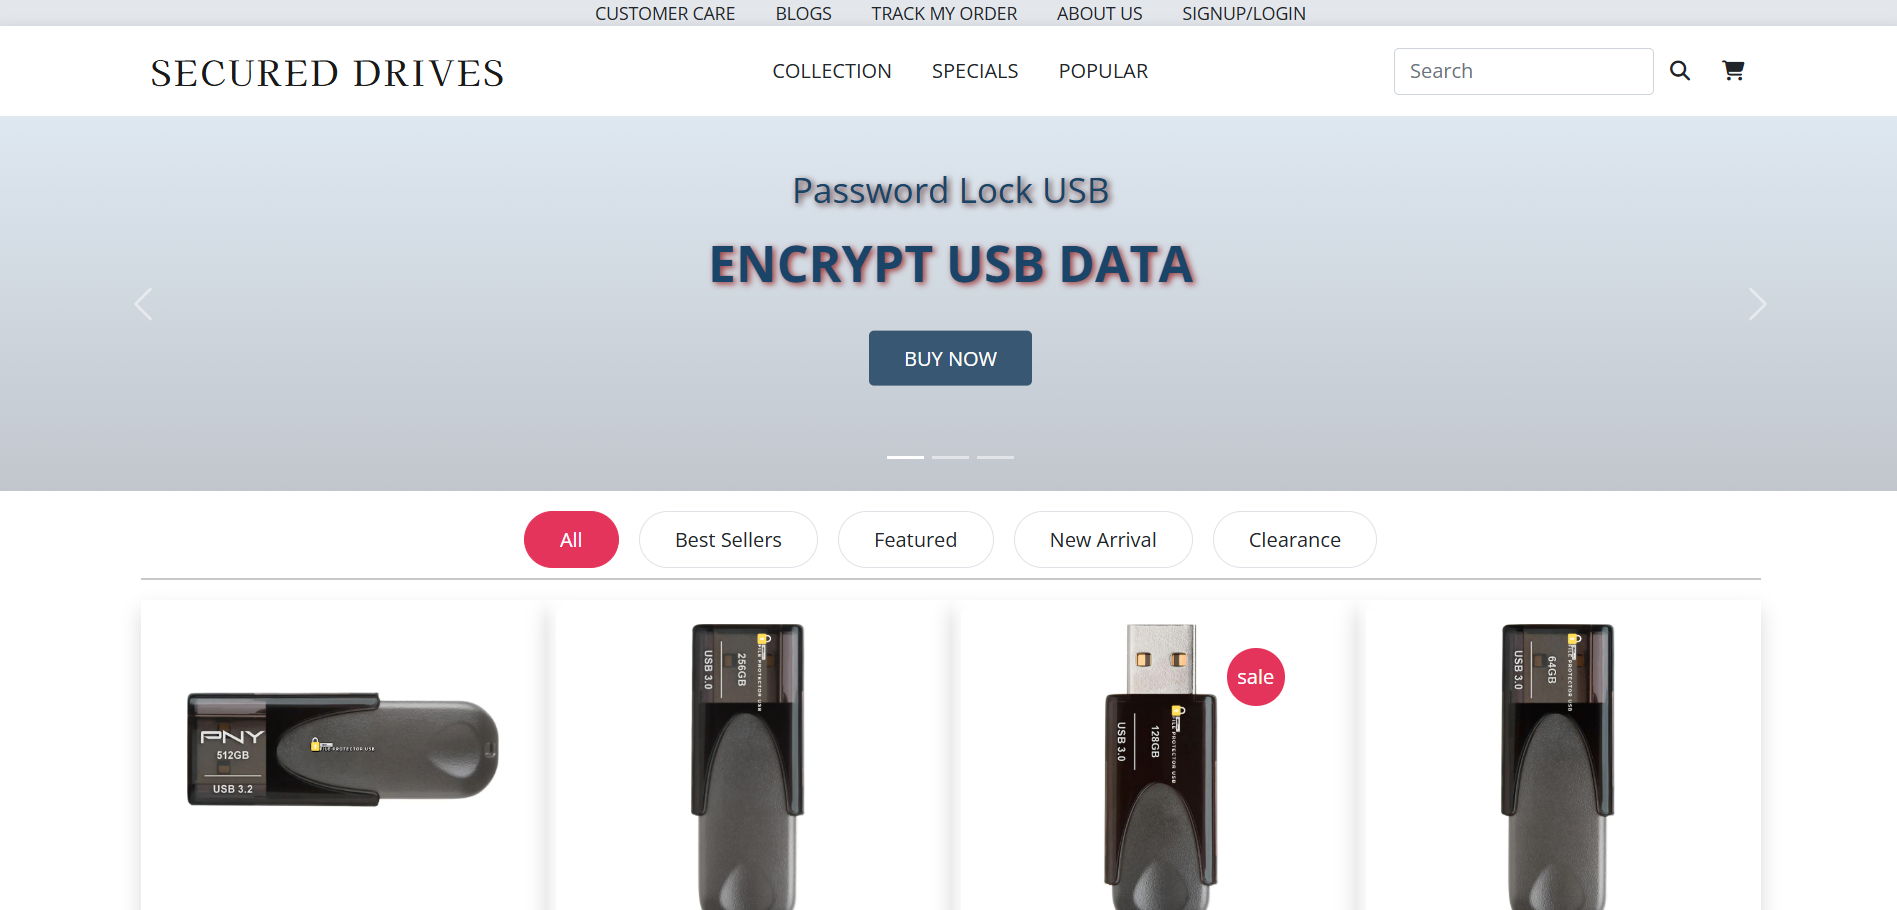Open the COLLECTION menu

[832, 71]
